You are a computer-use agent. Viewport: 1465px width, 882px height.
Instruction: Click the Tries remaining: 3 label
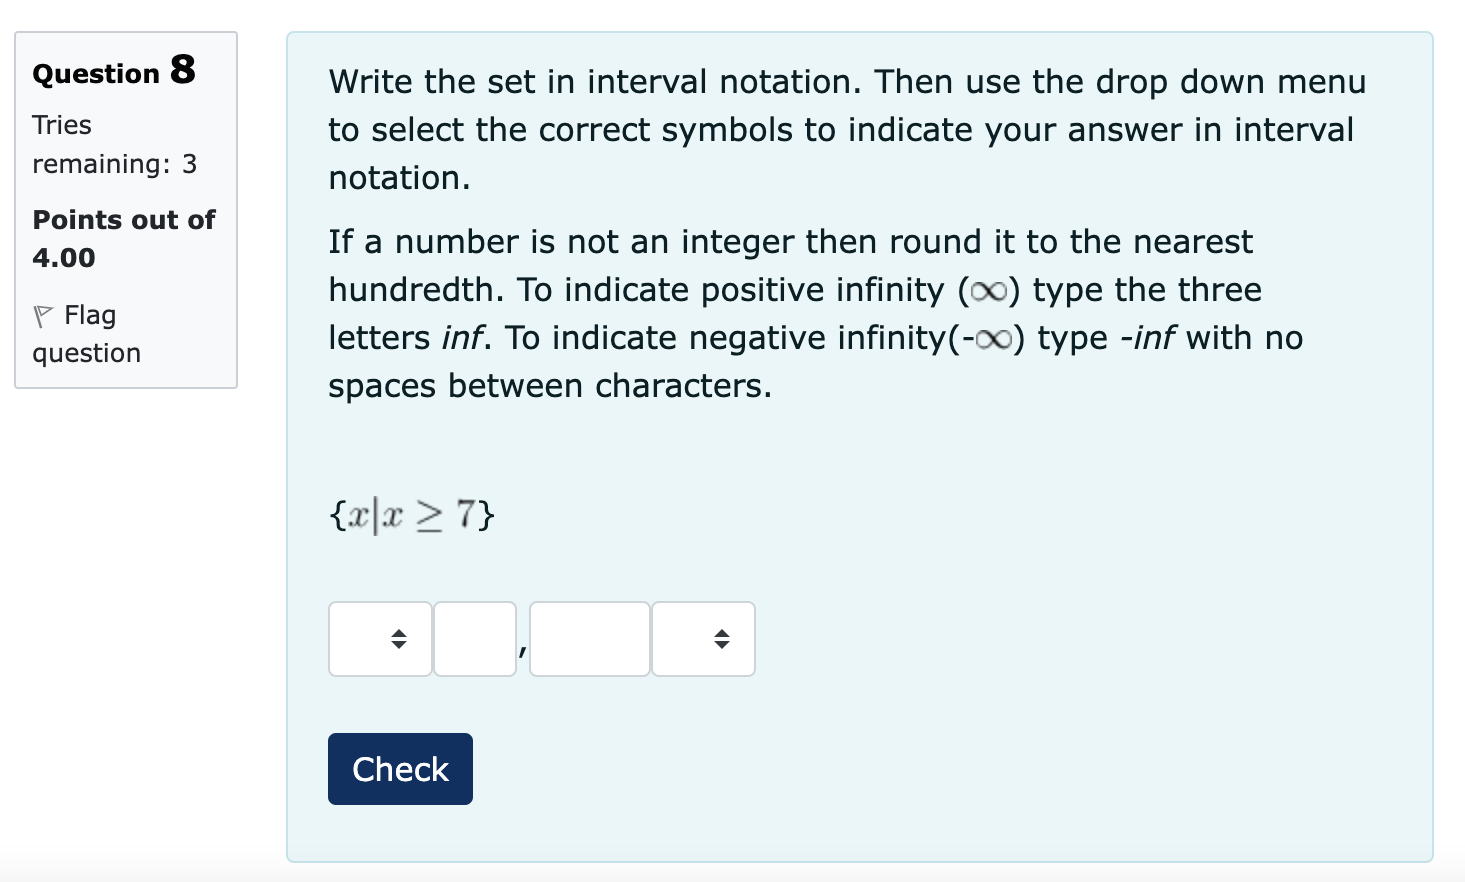[x=114, y=144]
